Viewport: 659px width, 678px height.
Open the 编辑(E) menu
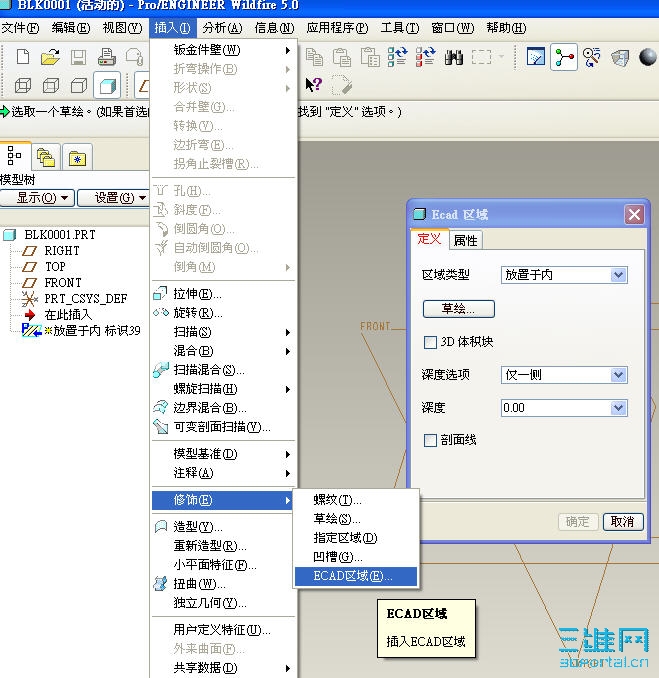(x=70, y=28)
